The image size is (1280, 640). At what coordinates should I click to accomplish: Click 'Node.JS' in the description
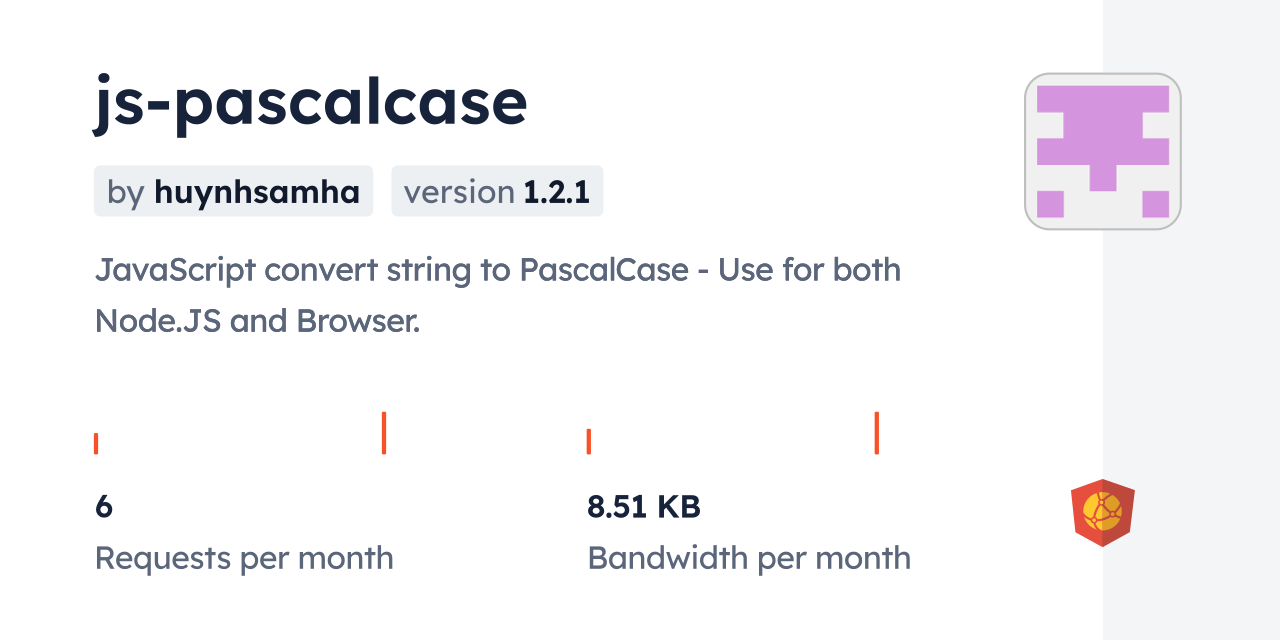(158, 321)
